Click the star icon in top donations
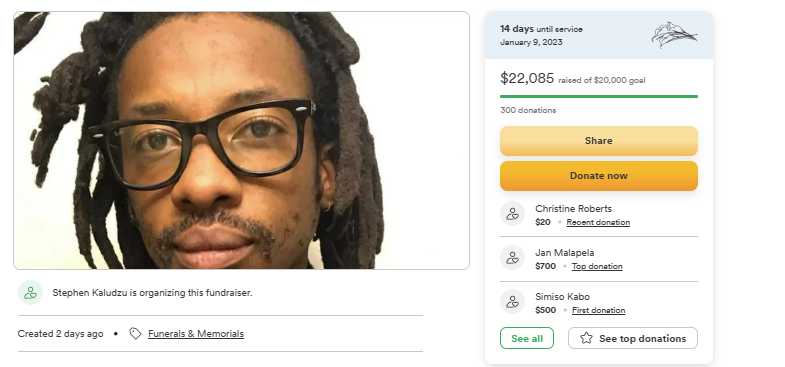Screen dimensions: 785x367 (586, 338)
